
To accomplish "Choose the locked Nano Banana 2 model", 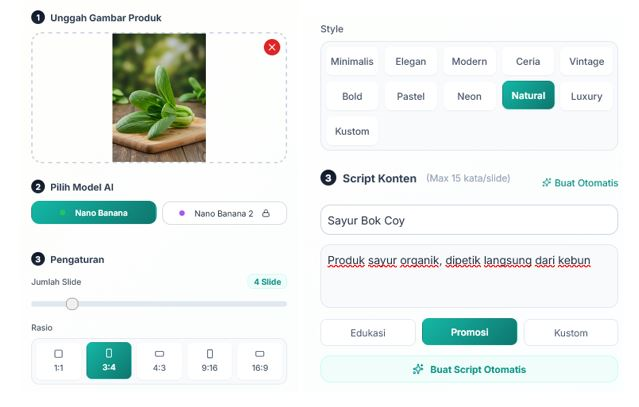I will 224,213.
